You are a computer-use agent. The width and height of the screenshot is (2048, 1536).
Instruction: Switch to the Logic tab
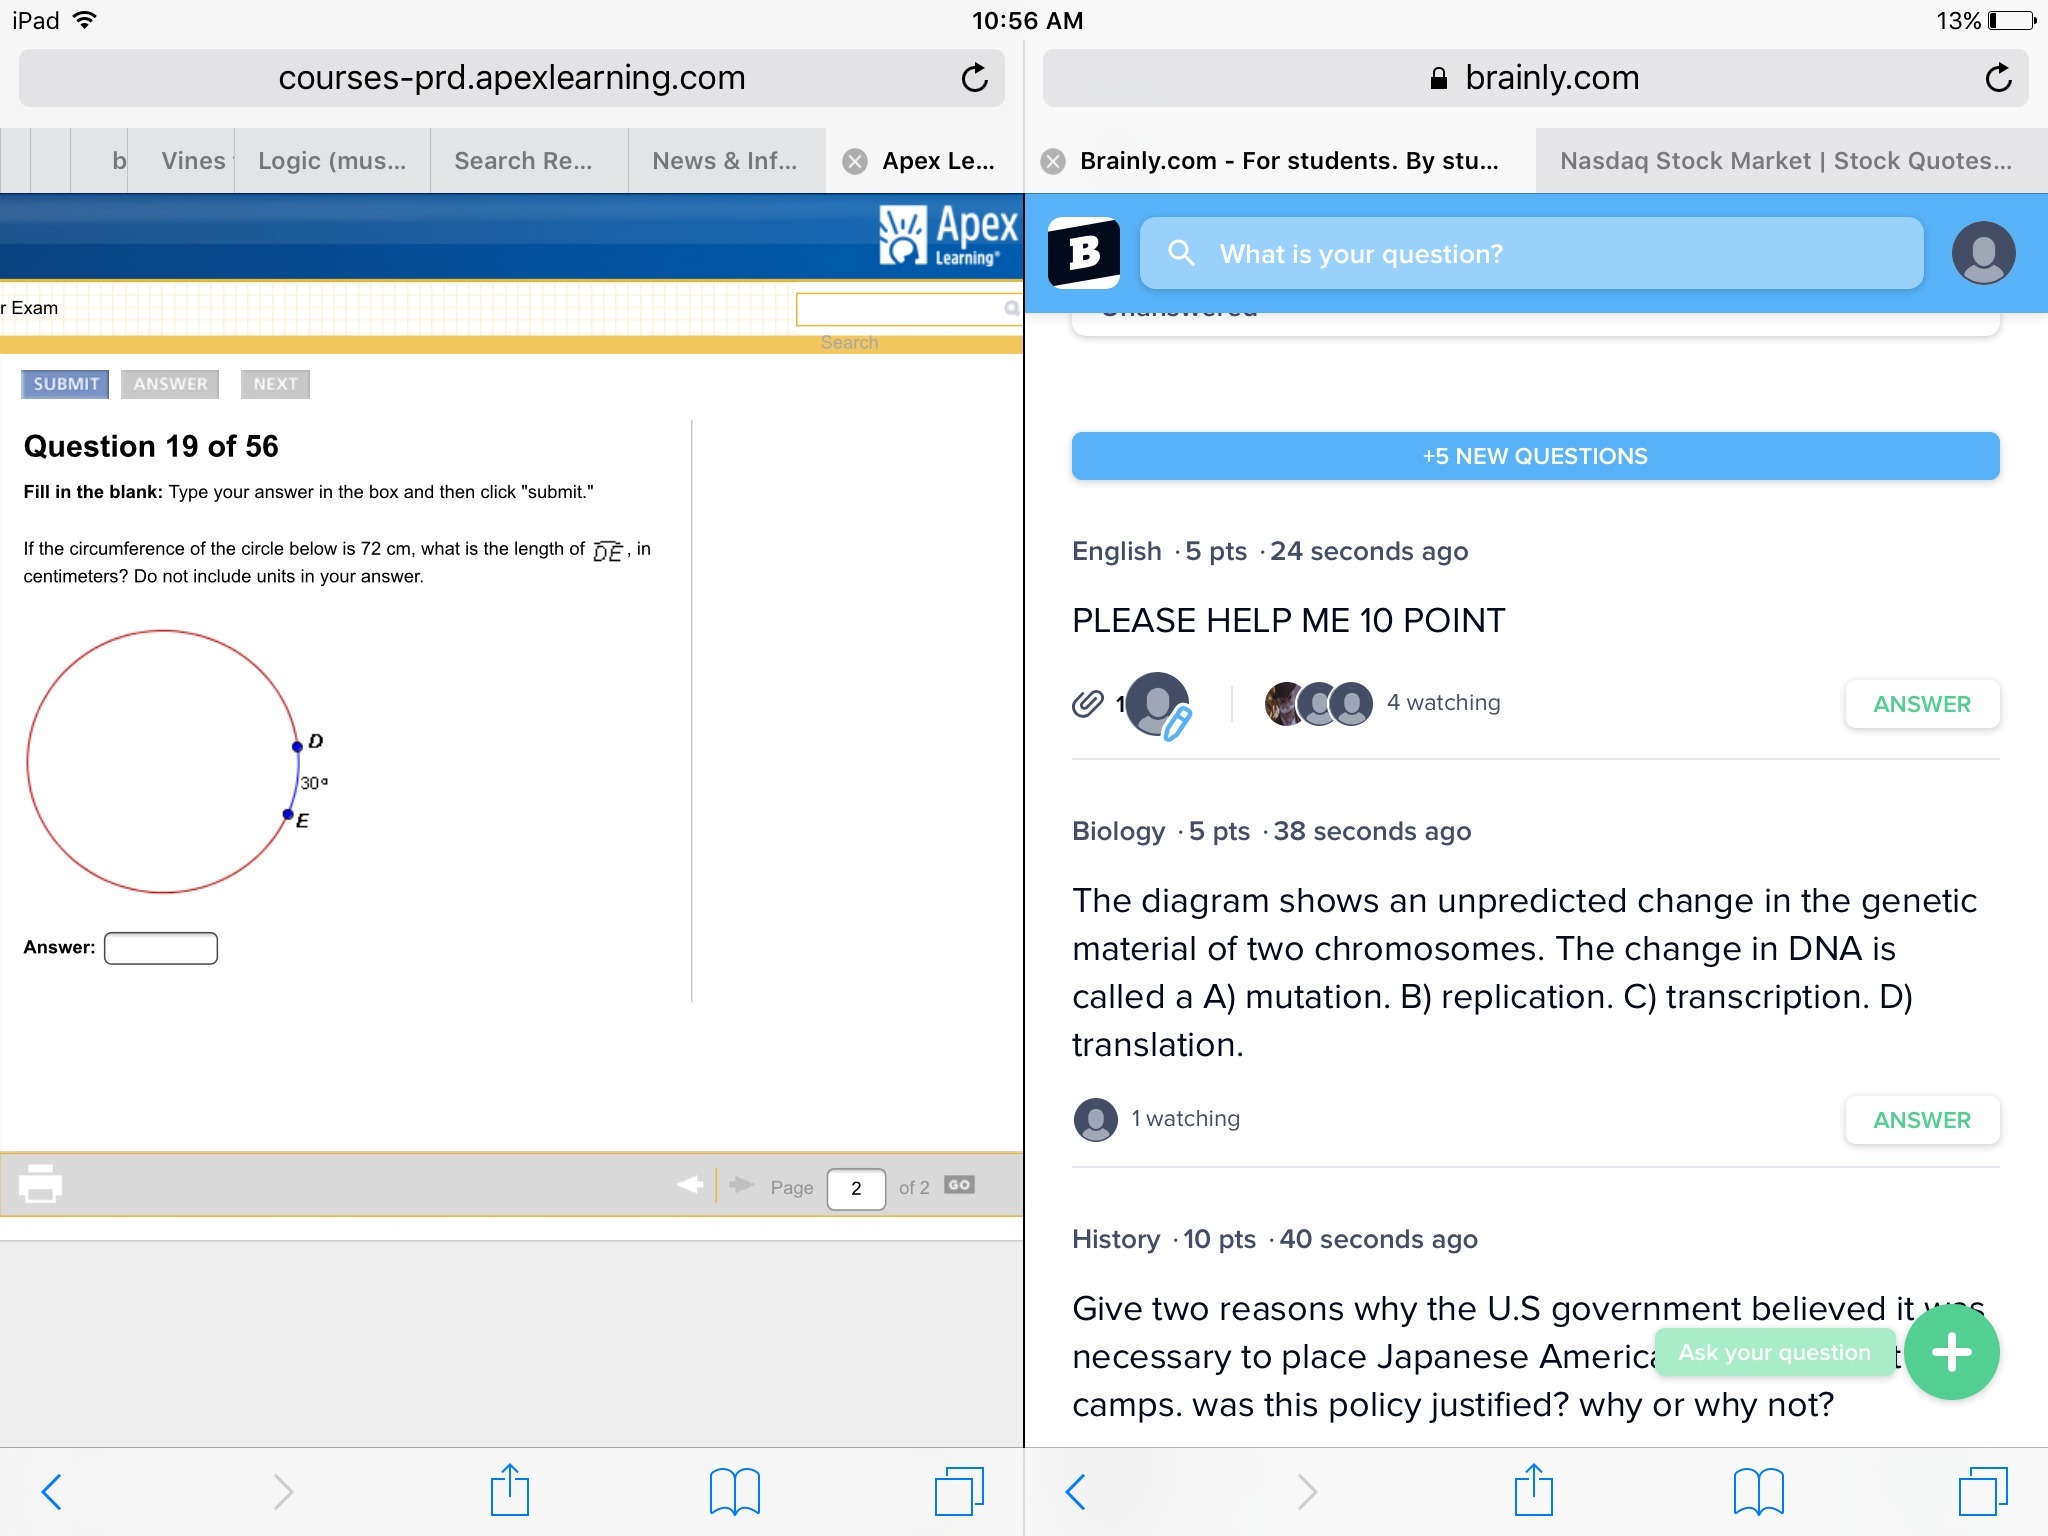click(x=332, y=161)
